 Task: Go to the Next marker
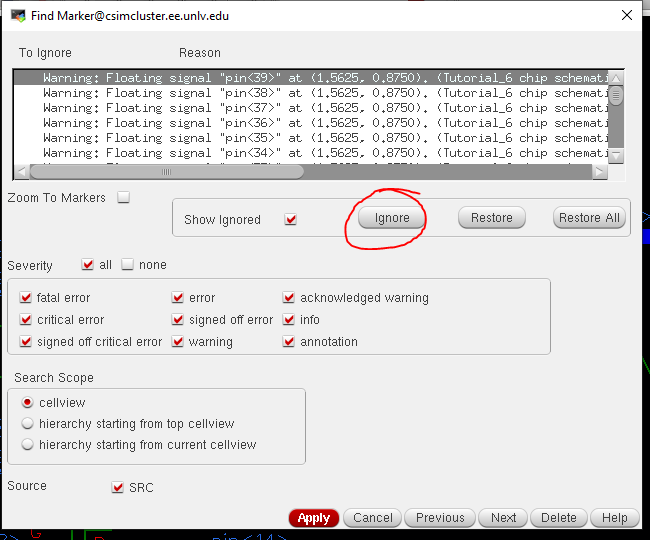point(503,518)
